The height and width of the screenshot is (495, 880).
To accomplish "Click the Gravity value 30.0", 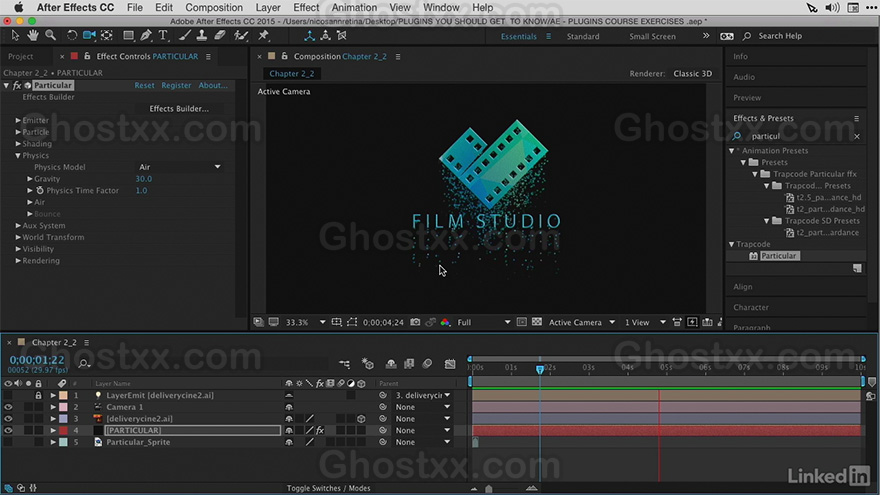I will (x=144, y=178).
